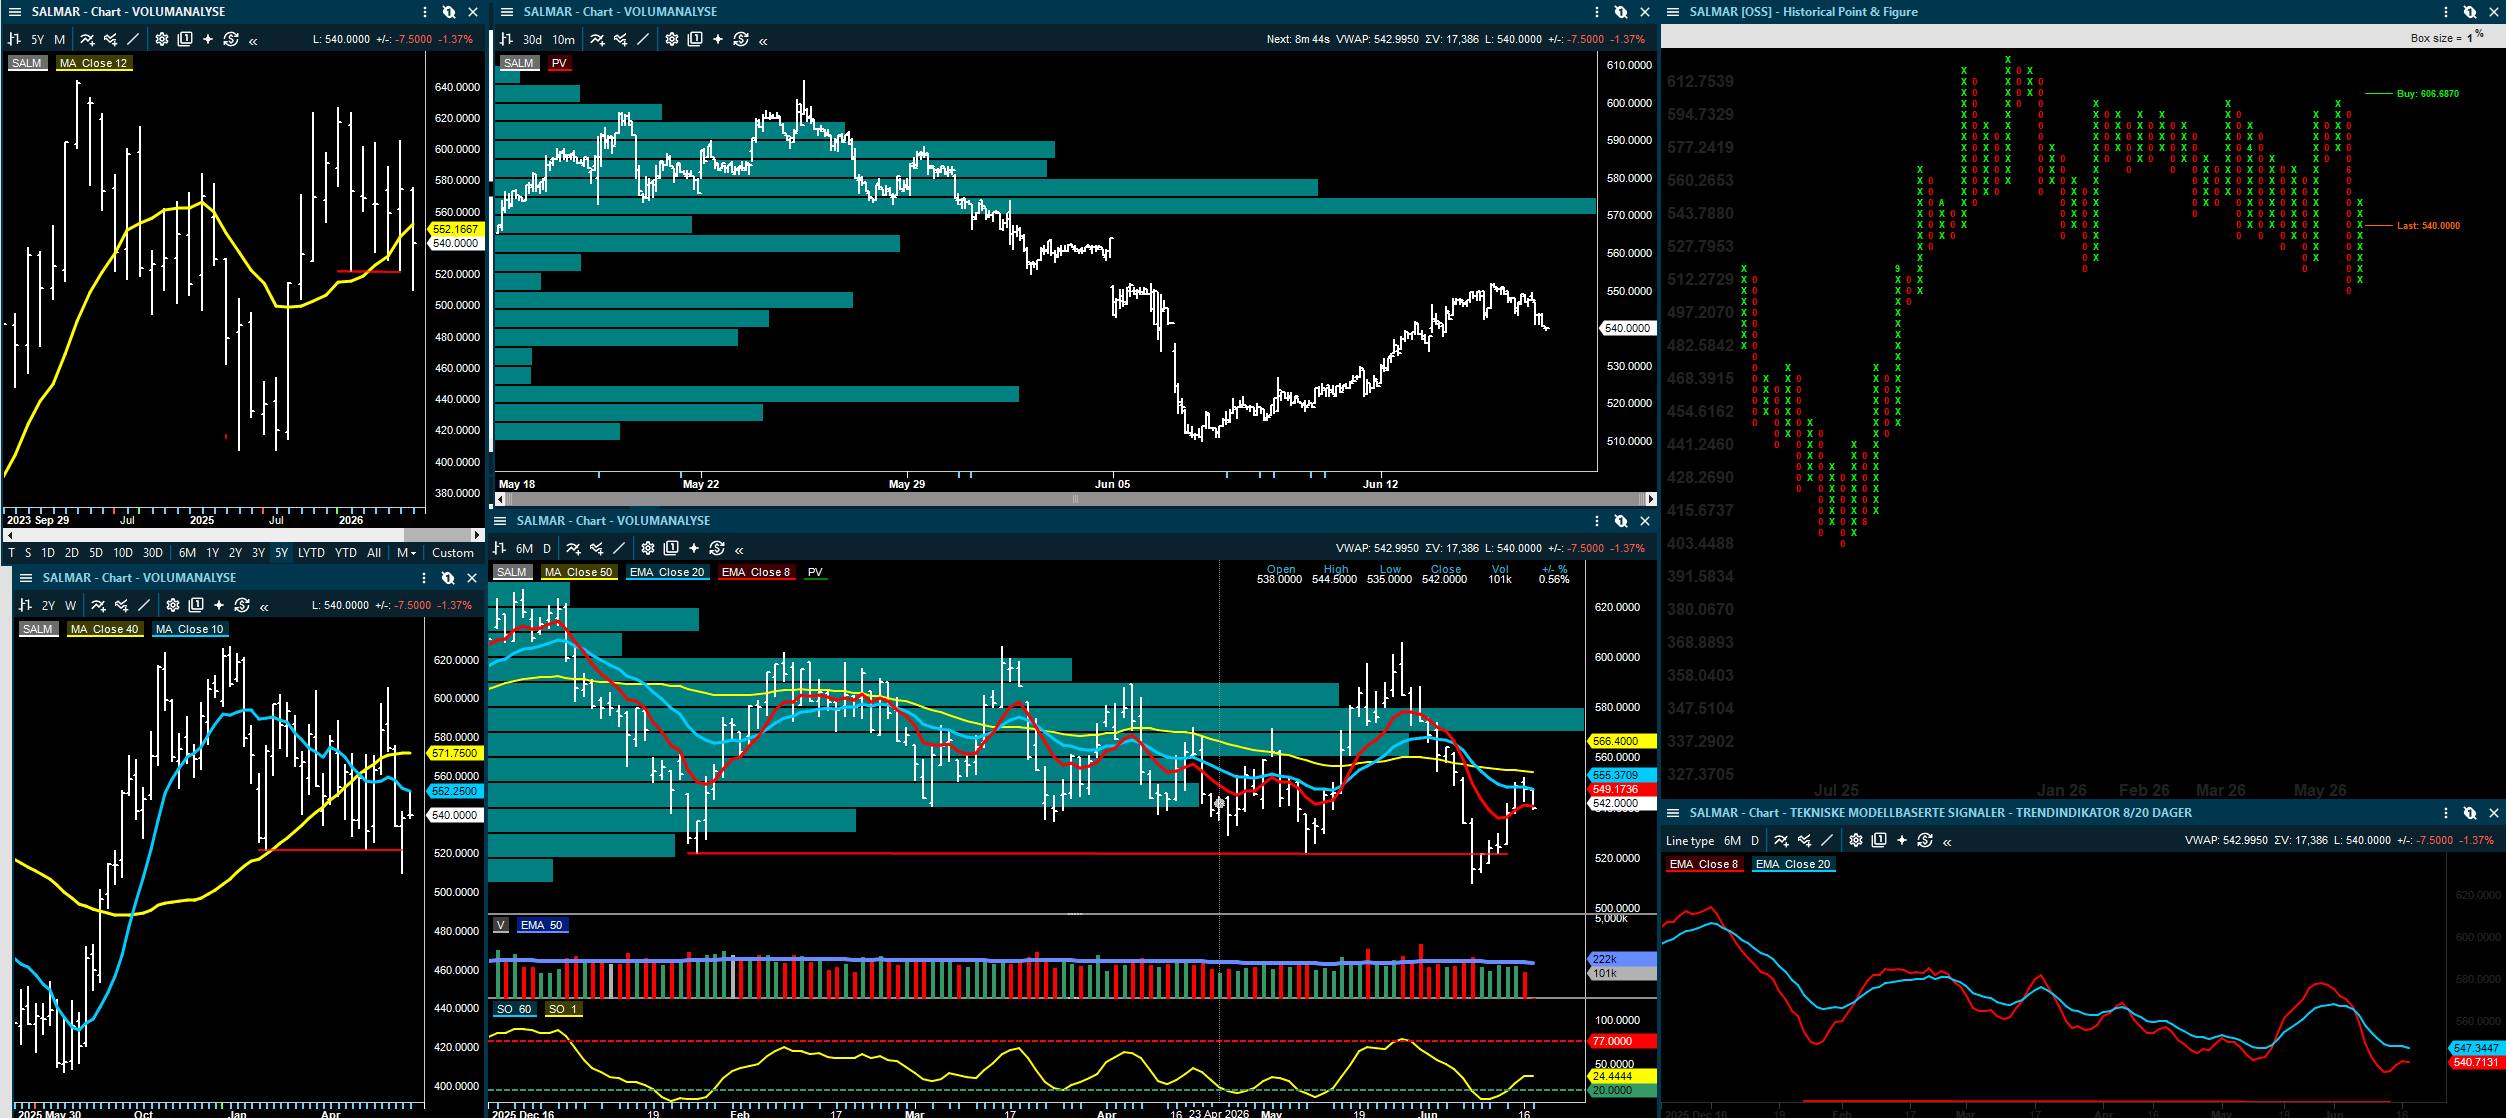Screen dimensions: 2506x1118
Task: Open settings gear in the 2Y weekly chart
Action: click(173, 606)
